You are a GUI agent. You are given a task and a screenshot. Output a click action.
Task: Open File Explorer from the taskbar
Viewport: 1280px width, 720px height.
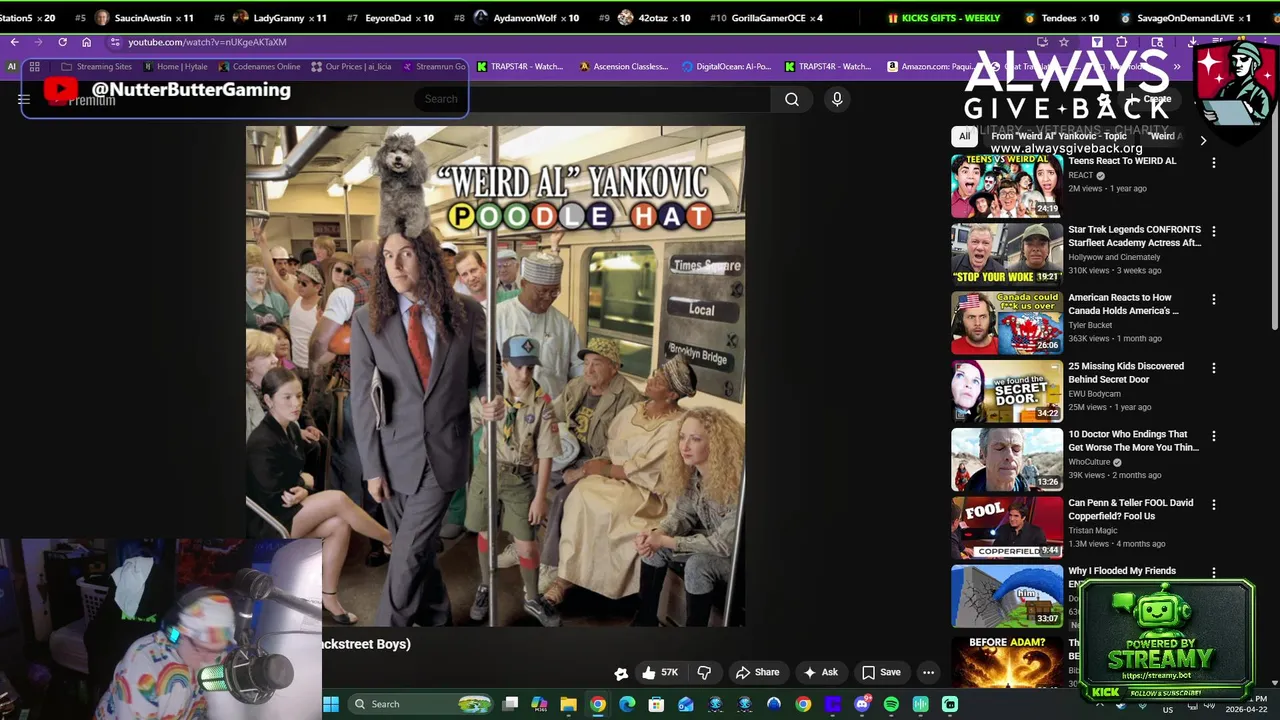568,704
